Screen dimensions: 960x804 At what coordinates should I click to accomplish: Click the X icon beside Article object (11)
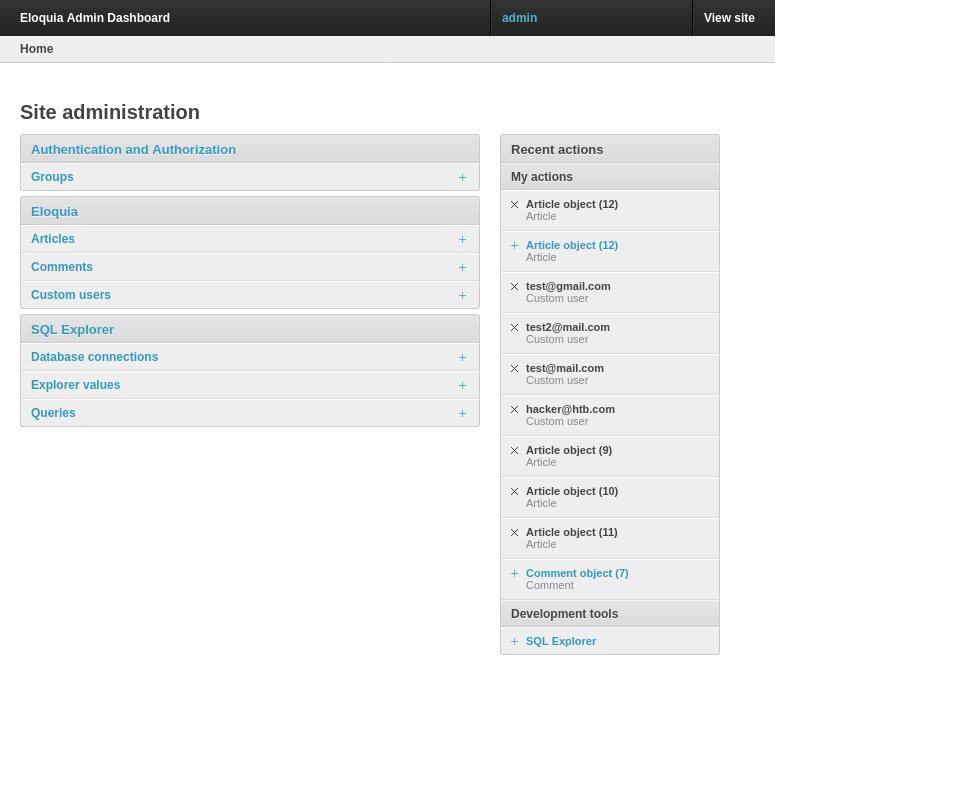point(514,533)
